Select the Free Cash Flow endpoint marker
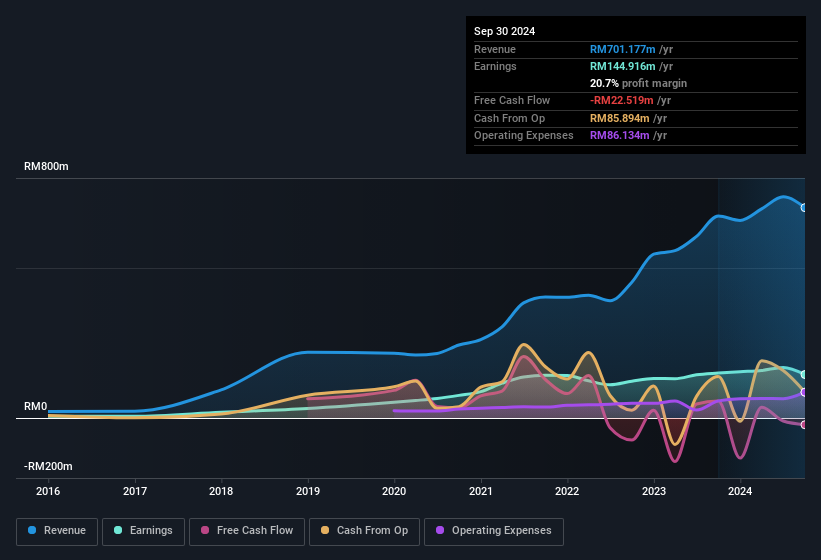 804,425
